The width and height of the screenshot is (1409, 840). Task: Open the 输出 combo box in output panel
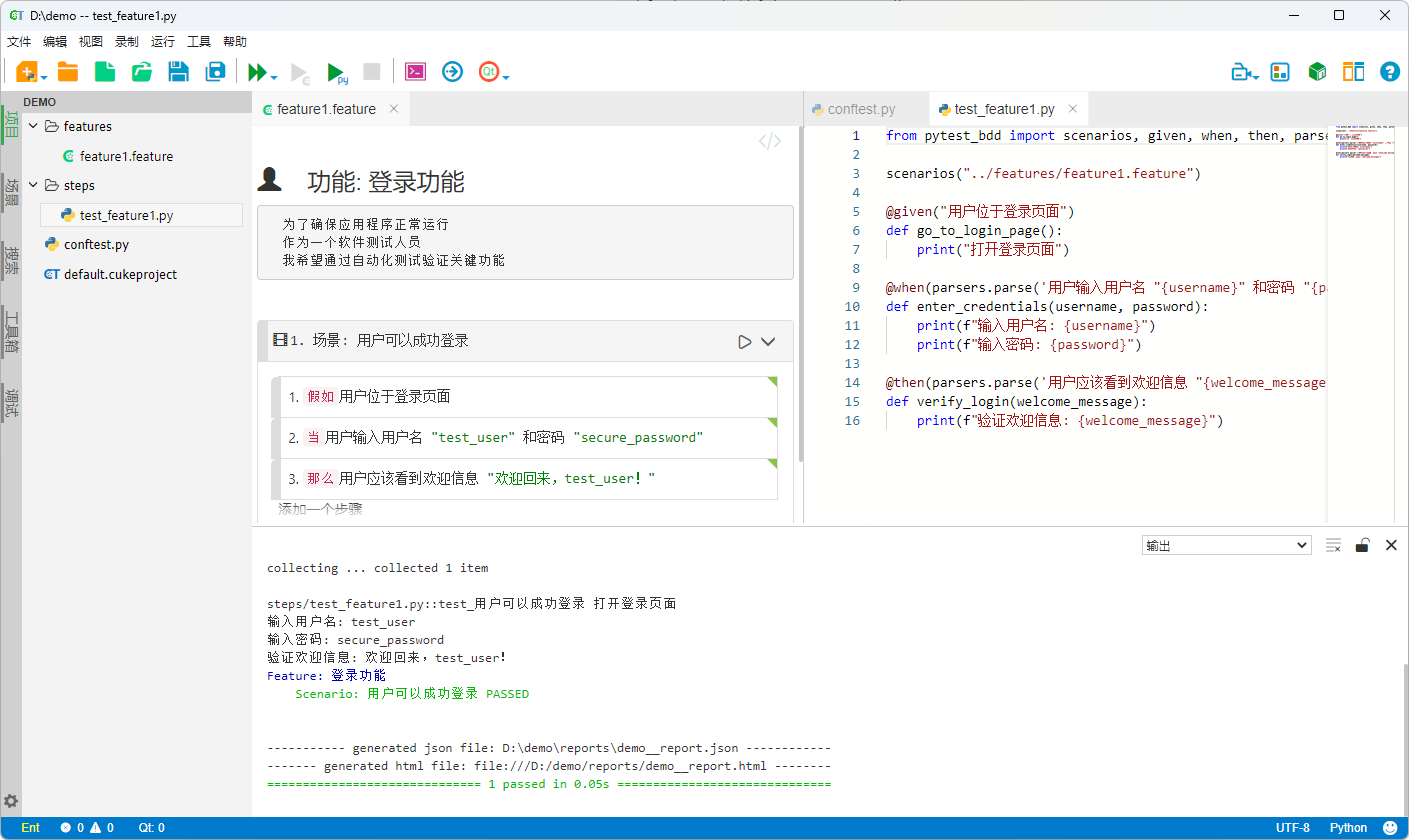(1227, 545)
